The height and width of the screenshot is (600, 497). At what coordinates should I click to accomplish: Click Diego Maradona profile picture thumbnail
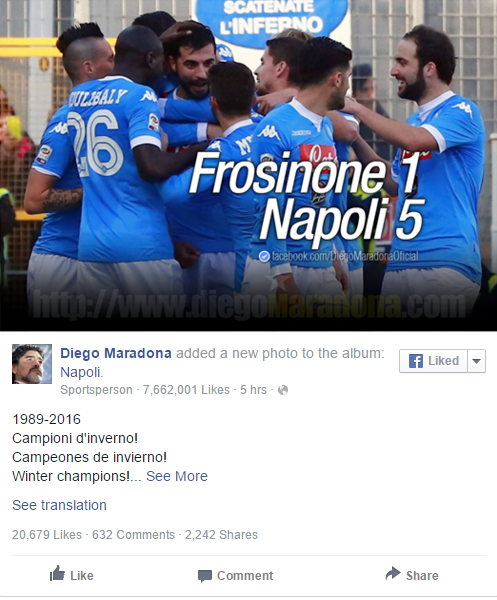point(32,364)
